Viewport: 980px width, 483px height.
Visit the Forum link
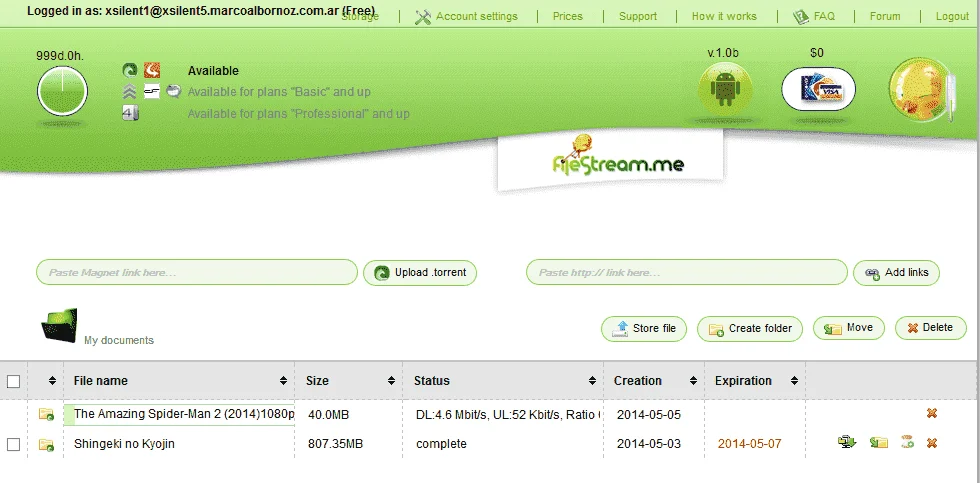pyautogui.click(x=885, y=16)
